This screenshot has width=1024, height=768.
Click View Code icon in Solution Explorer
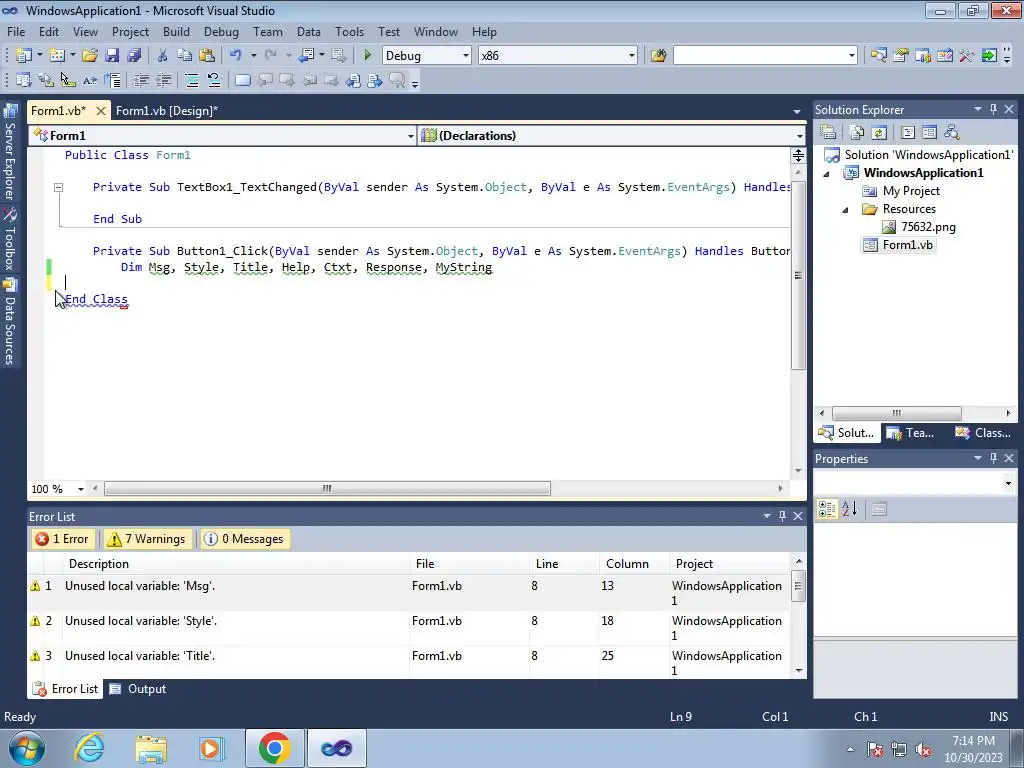pyautogui.click(x=908, y=133)
